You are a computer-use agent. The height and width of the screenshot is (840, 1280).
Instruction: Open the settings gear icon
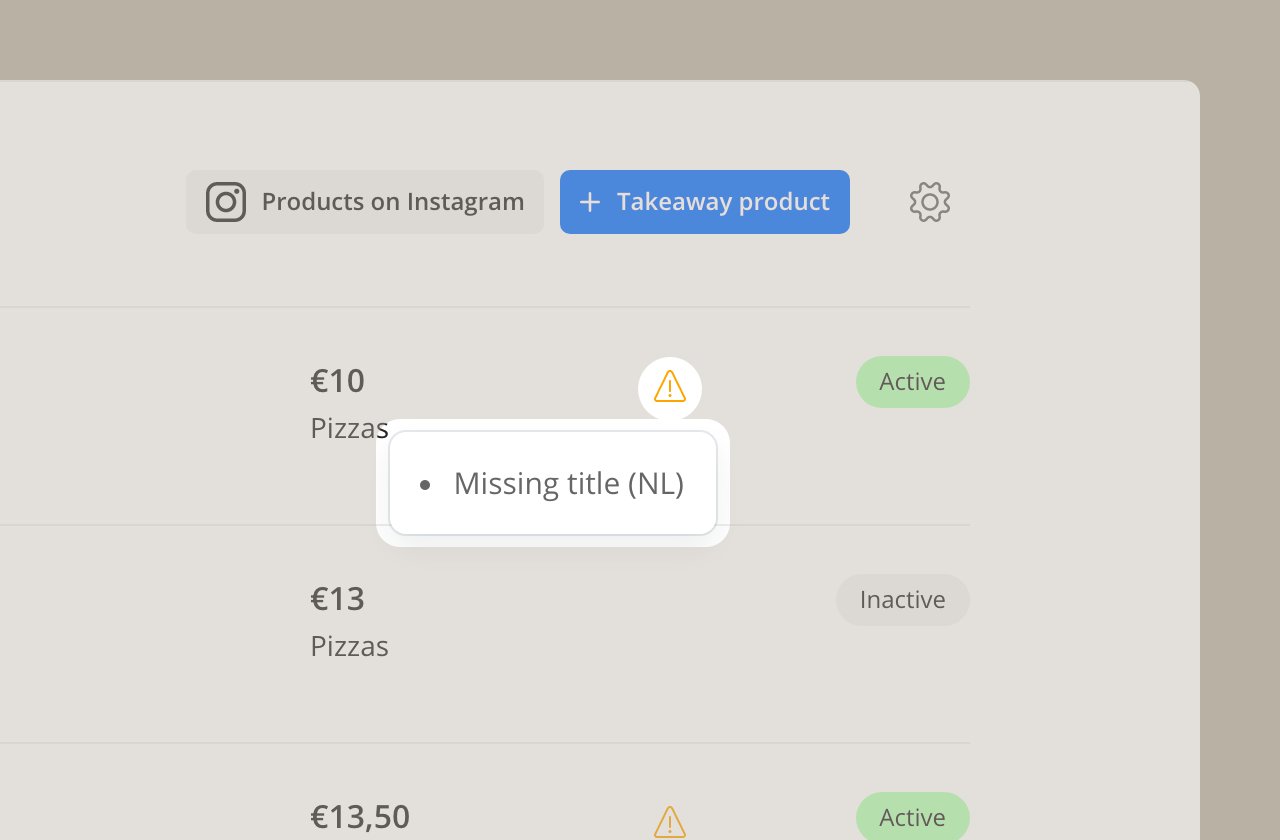click(930, 202)
